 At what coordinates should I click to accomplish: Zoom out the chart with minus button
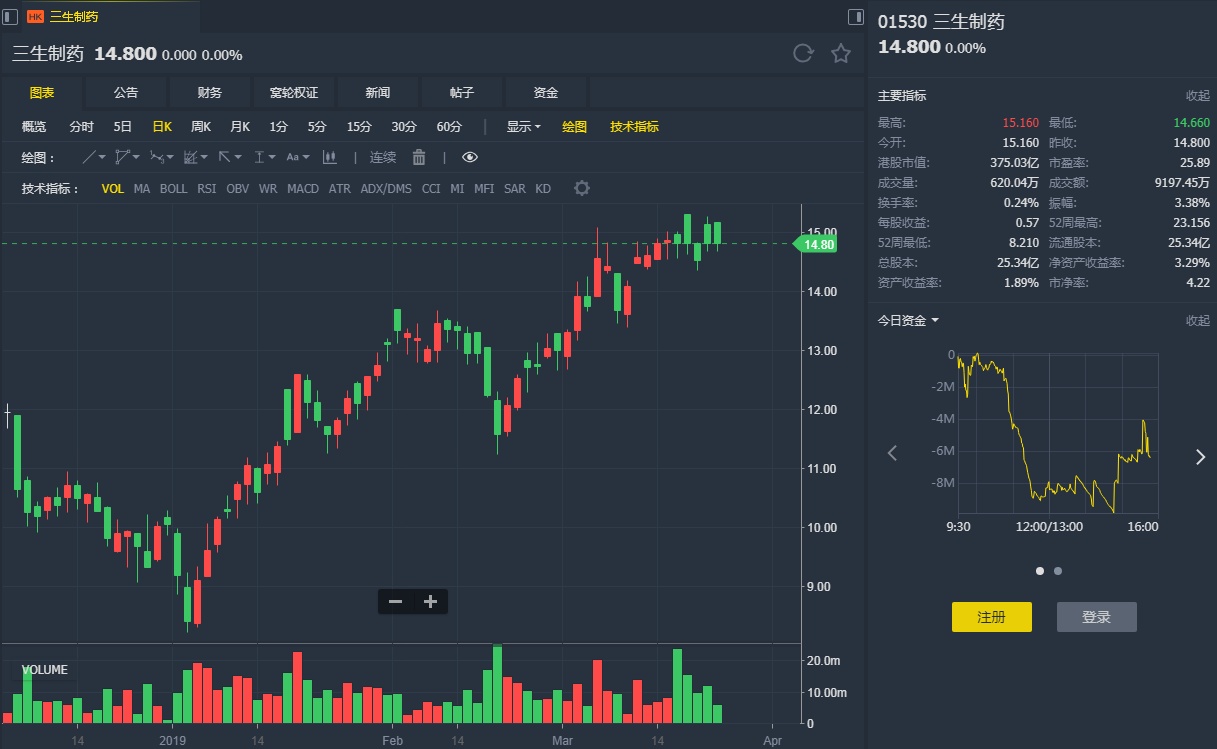pyautogui.click(x=395, y=601)
